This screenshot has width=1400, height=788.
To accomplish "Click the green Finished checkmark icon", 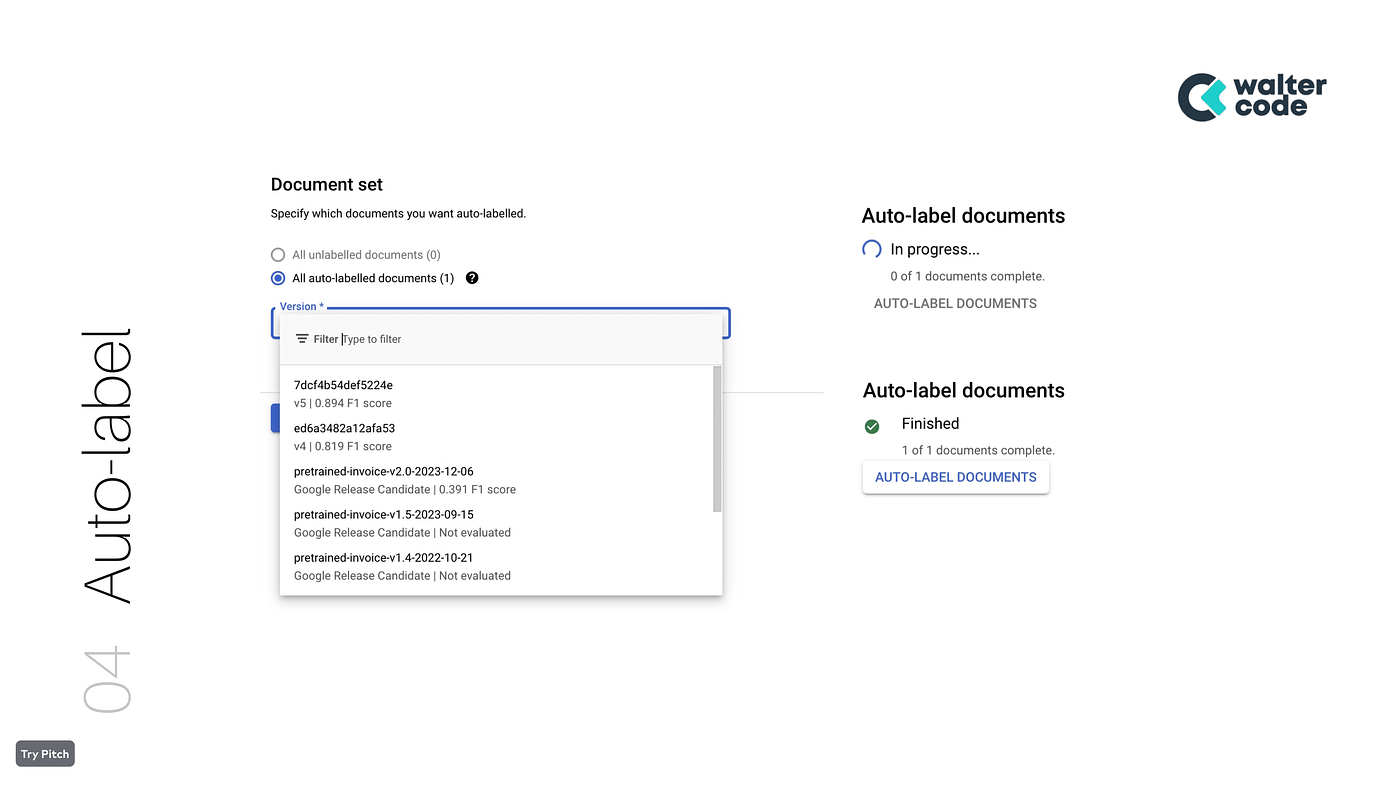I will tap(871, 425).
